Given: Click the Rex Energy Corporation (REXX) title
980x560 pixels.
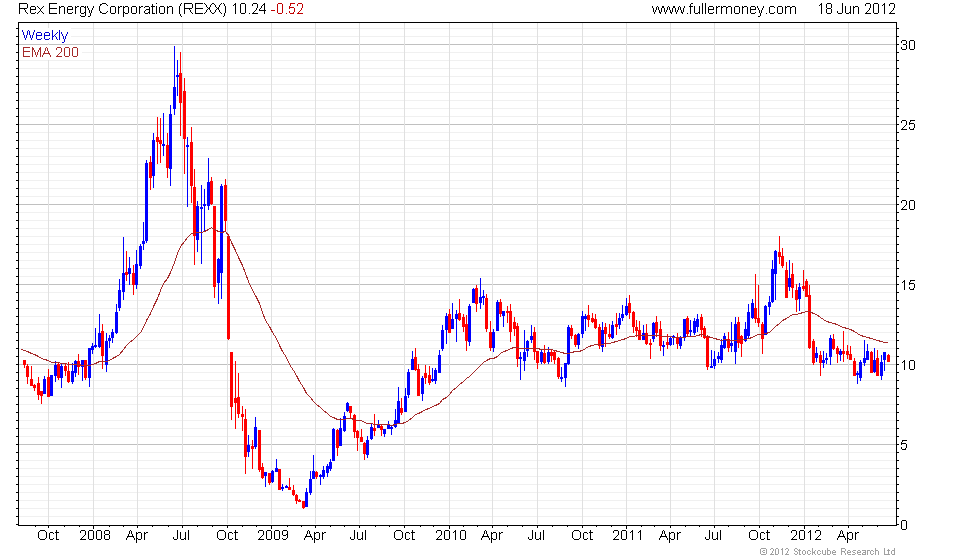Looking at the screenshot, I should click(x=122, y=9).
